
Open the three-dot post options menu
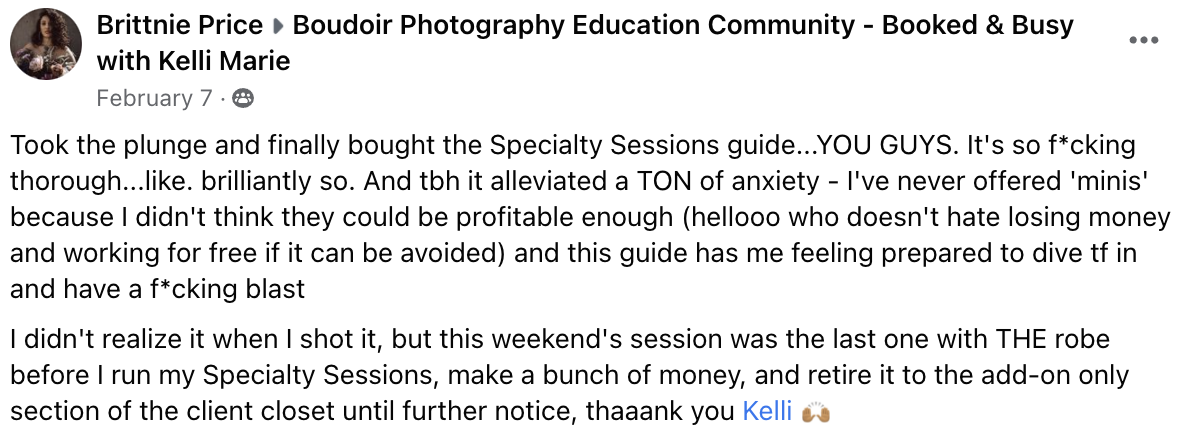(x=1143, y=40)
